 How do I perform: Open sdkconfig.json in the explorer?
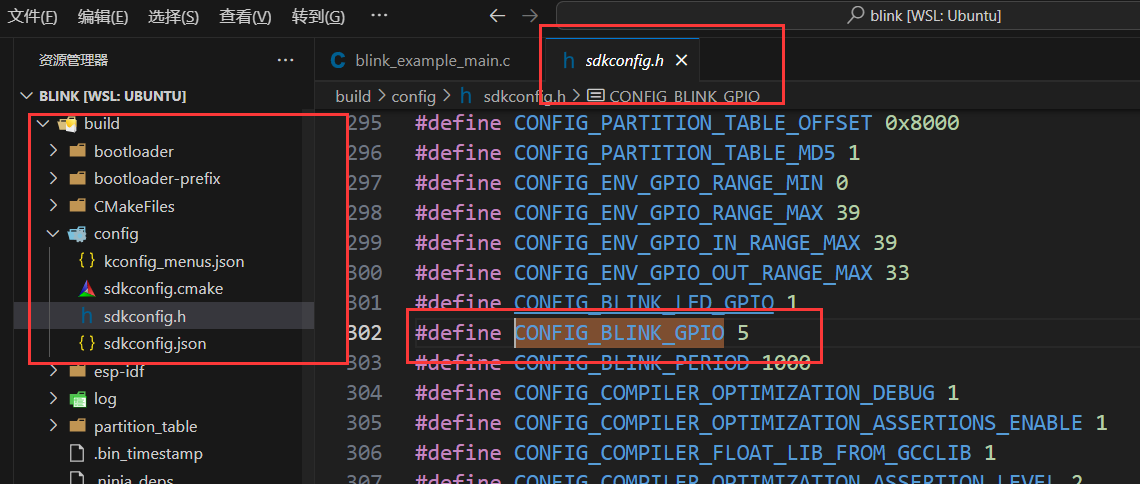pyautogui.click(x=154, y=343)
